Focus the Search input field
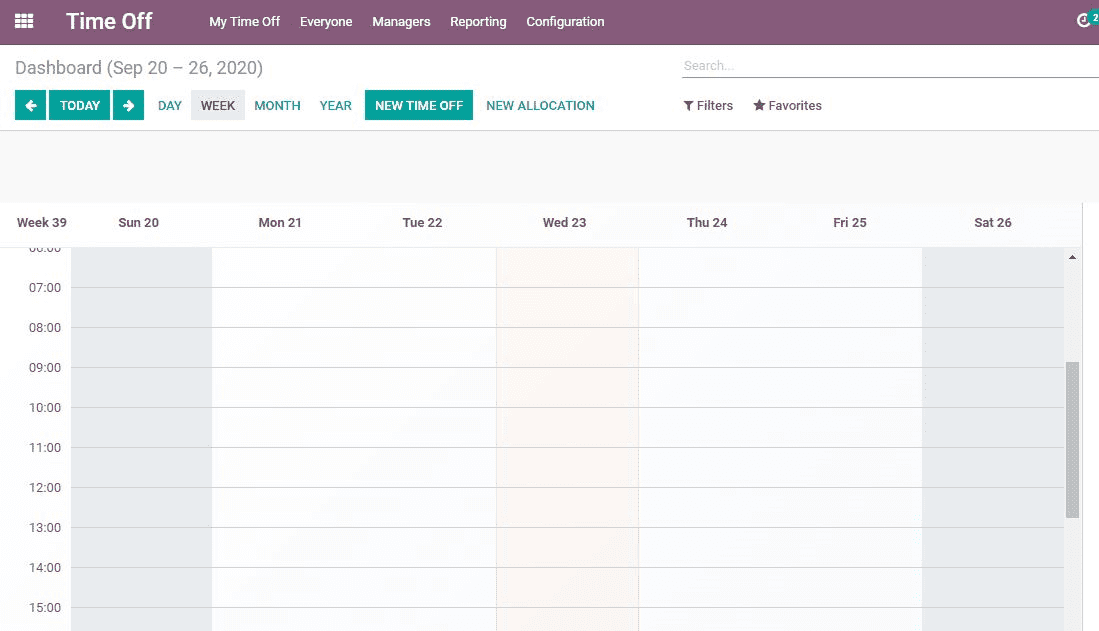 890,66
